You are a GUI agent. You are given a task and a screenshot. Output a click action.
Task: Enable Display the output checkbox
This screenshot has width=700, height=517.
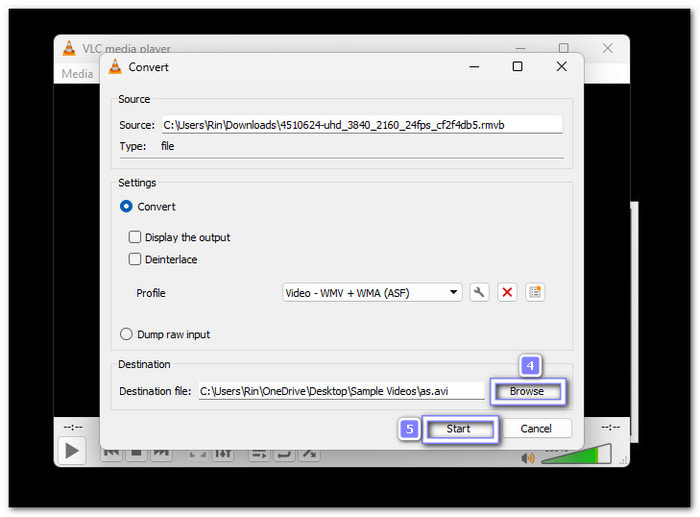[x=135, y=237]
